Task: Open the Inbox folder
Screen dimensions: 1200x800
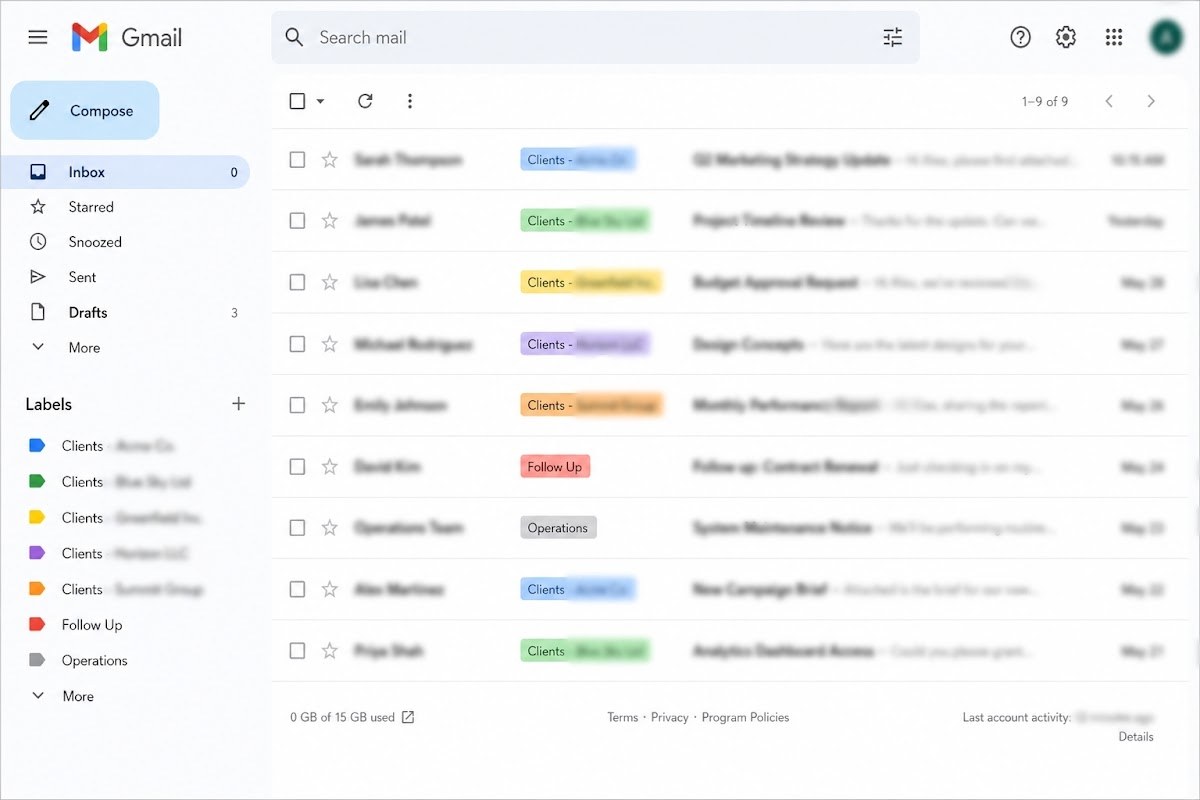Action: (x=125, y=172)
